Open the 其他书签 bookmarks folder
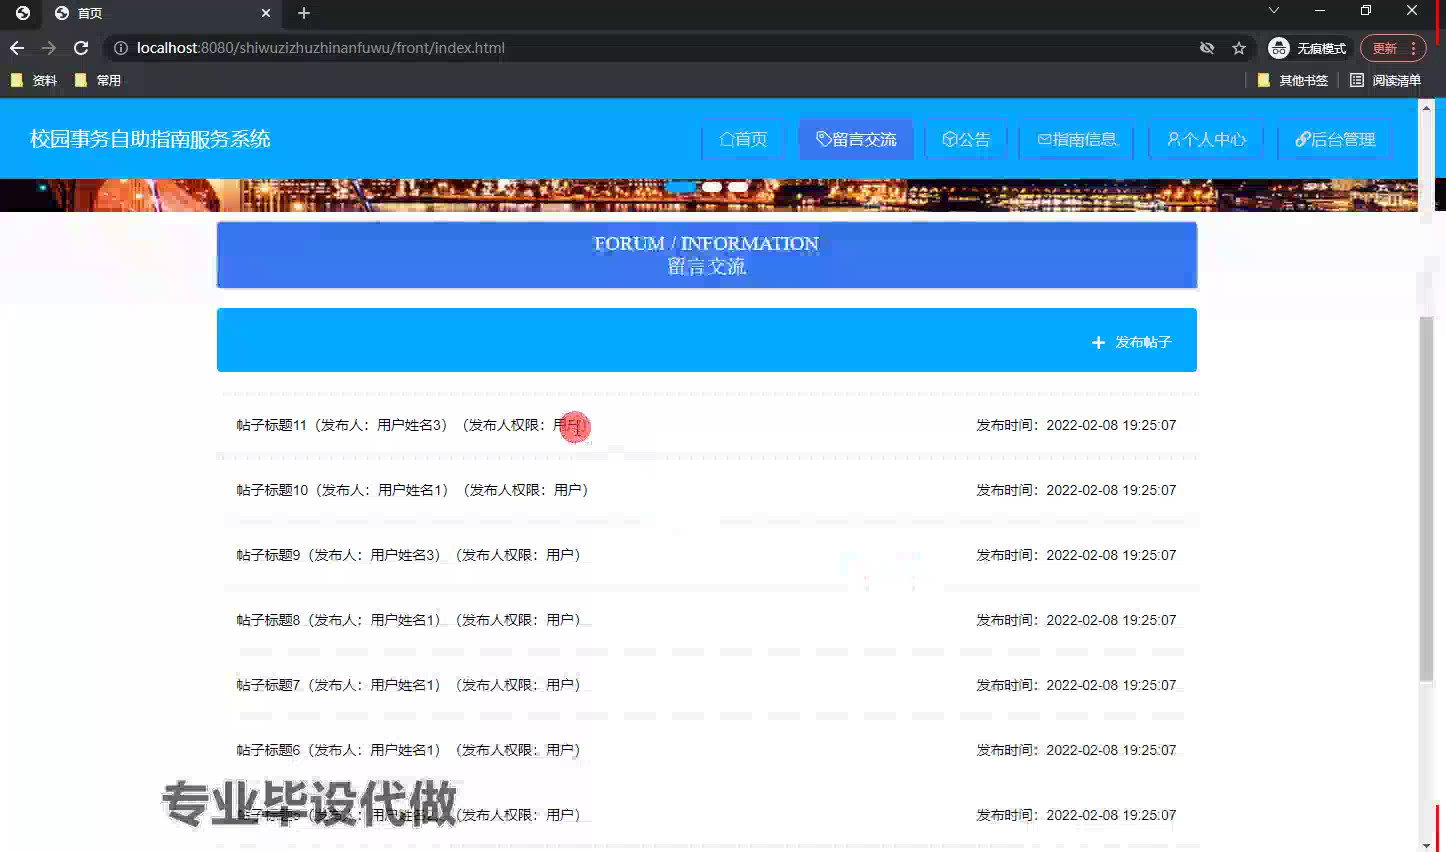 [x=1293, y=80]
